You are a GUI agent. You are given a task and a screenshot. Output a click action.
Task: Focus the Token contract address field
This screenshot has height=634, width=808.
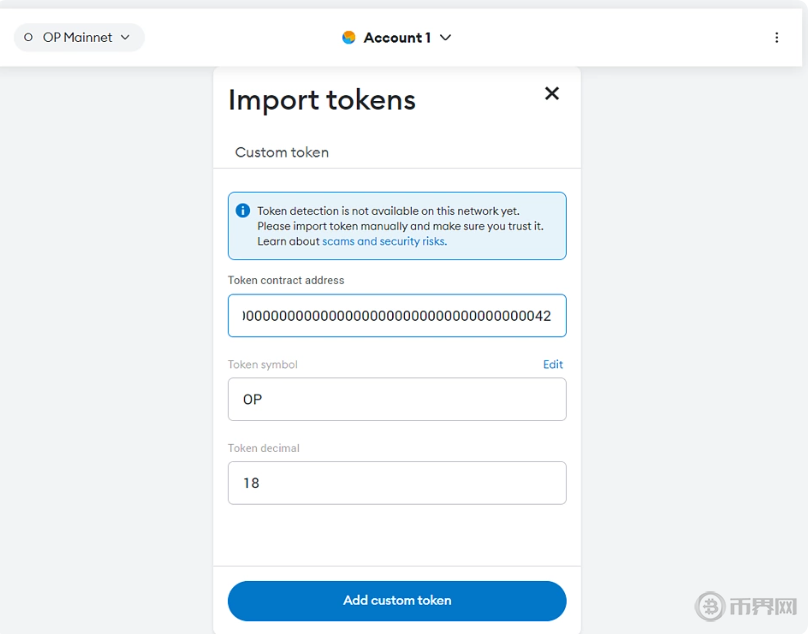point(397,316)
